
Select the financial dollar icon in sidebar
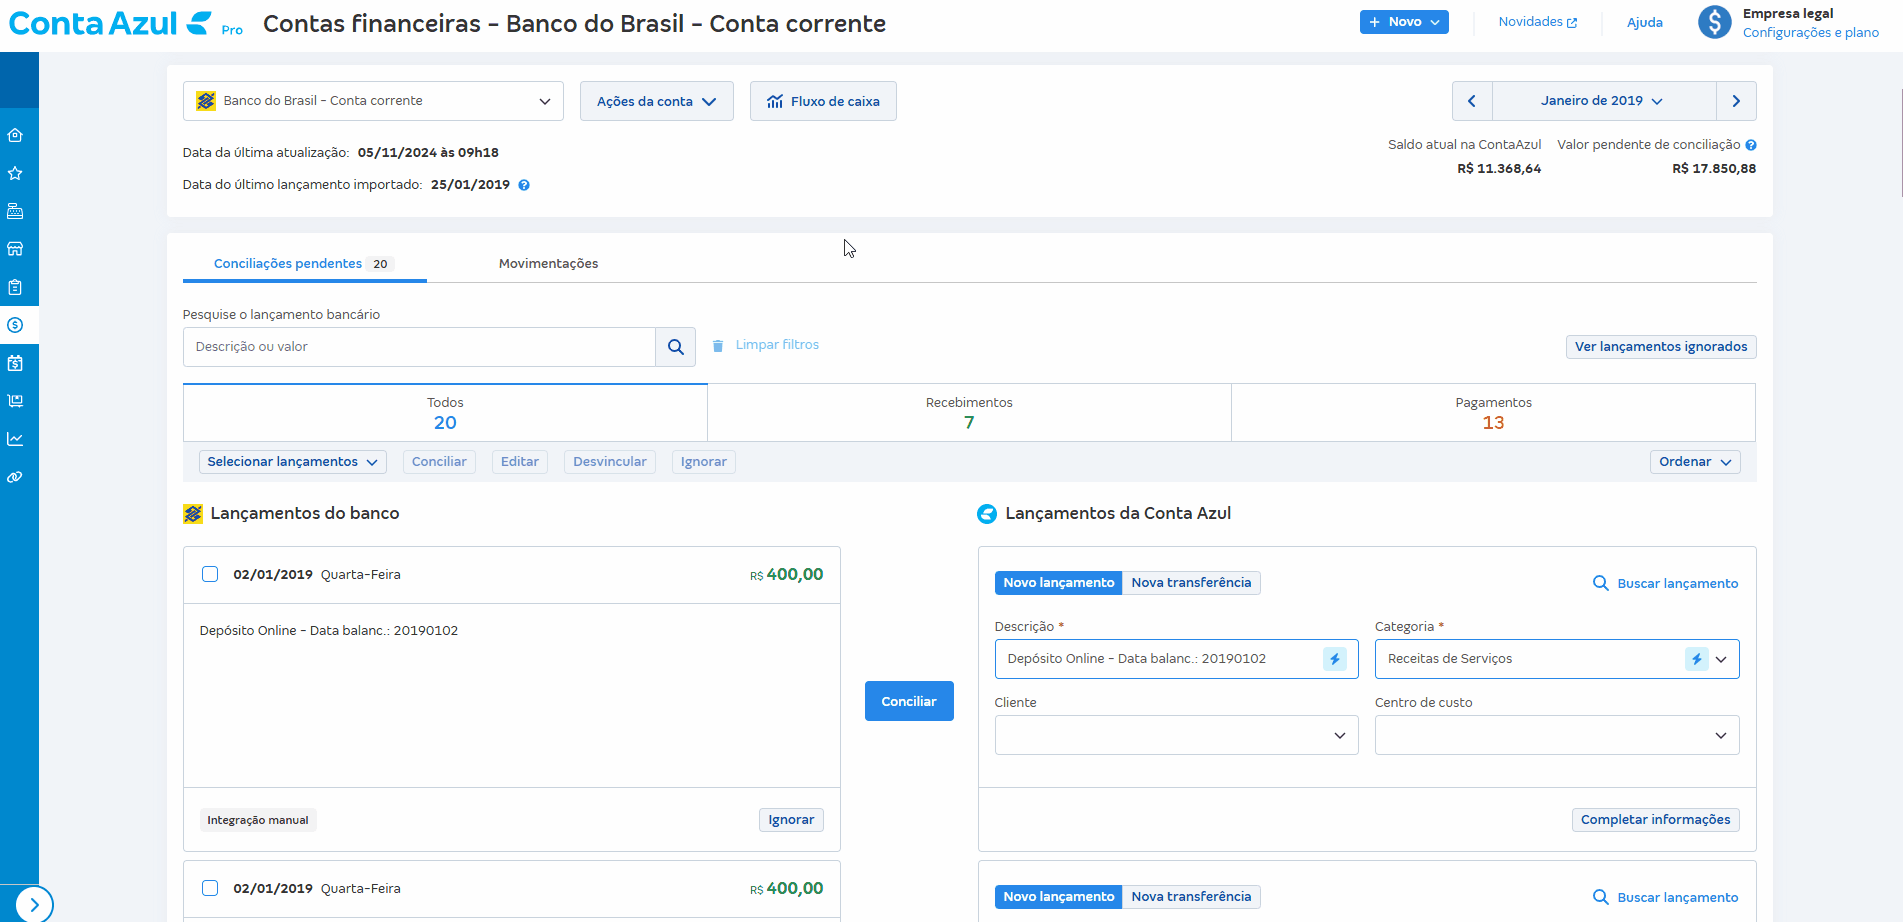click(15, 324)
